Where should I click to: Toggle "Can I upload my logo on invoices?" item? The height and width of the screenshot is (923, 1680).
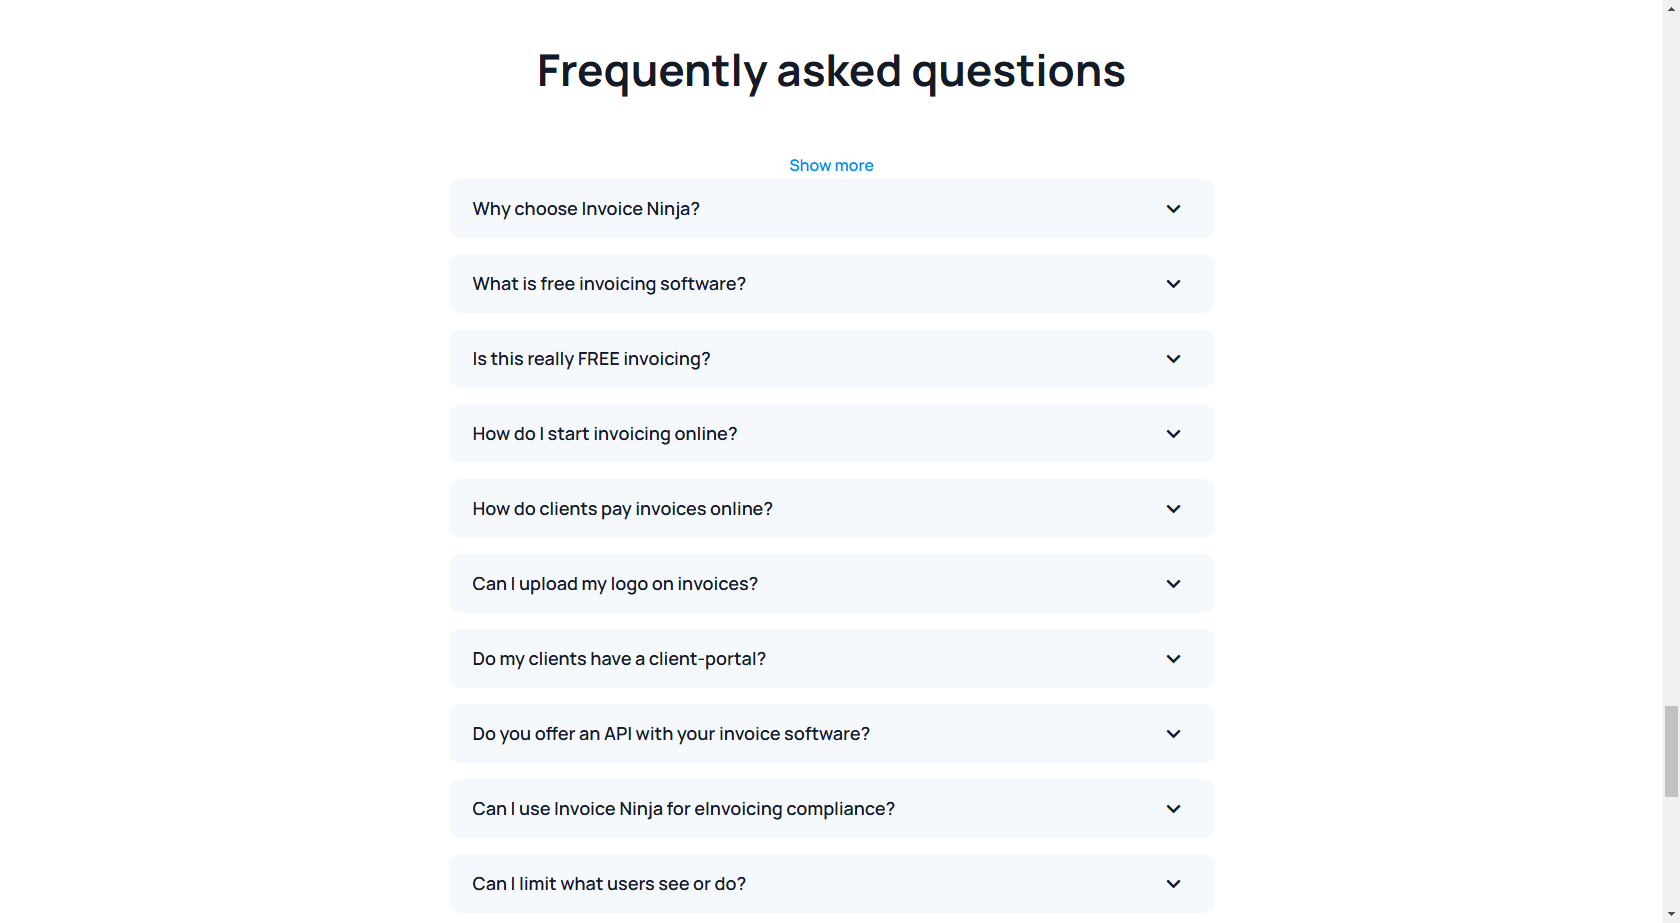615,584
